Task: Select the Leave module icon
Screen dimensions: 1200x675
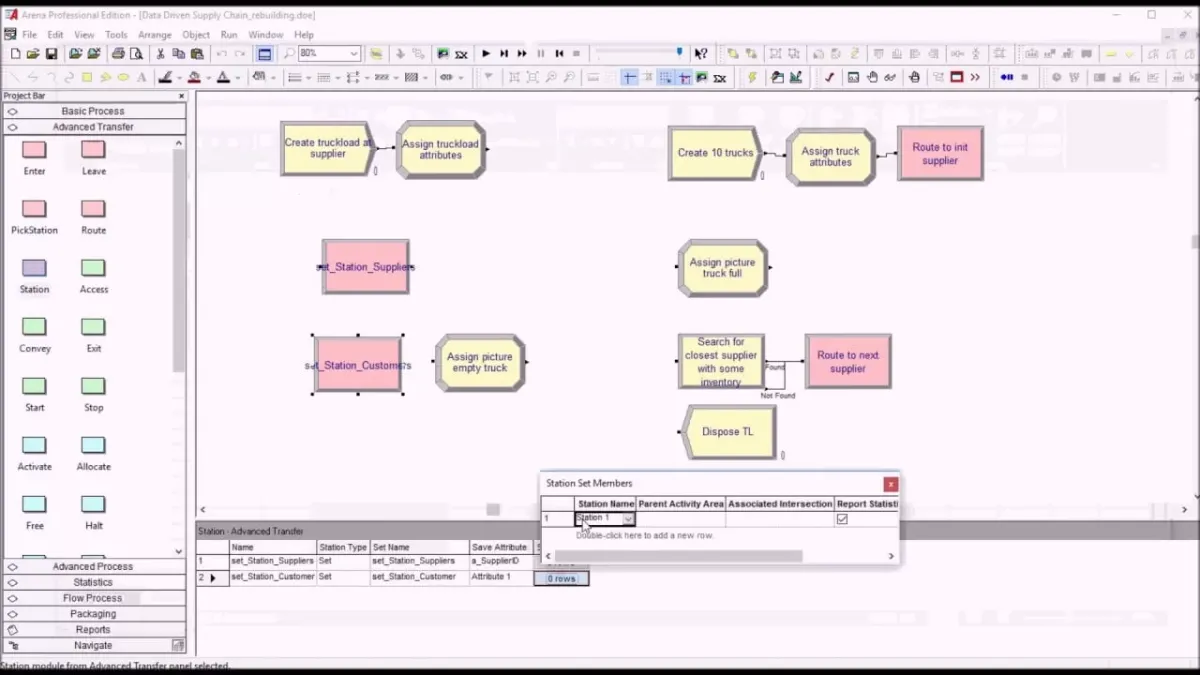Action: [x=93, y=150]
